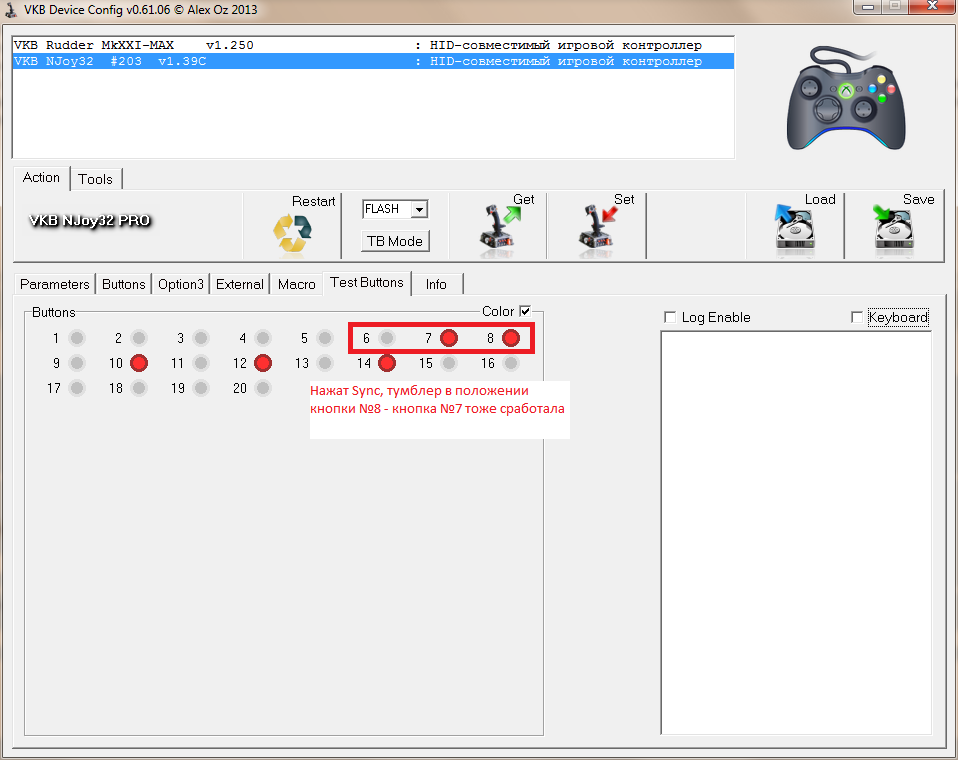Screen dimensions: 958x760
Task: Open the Option3 tab
Action: [x=181, y=284]
